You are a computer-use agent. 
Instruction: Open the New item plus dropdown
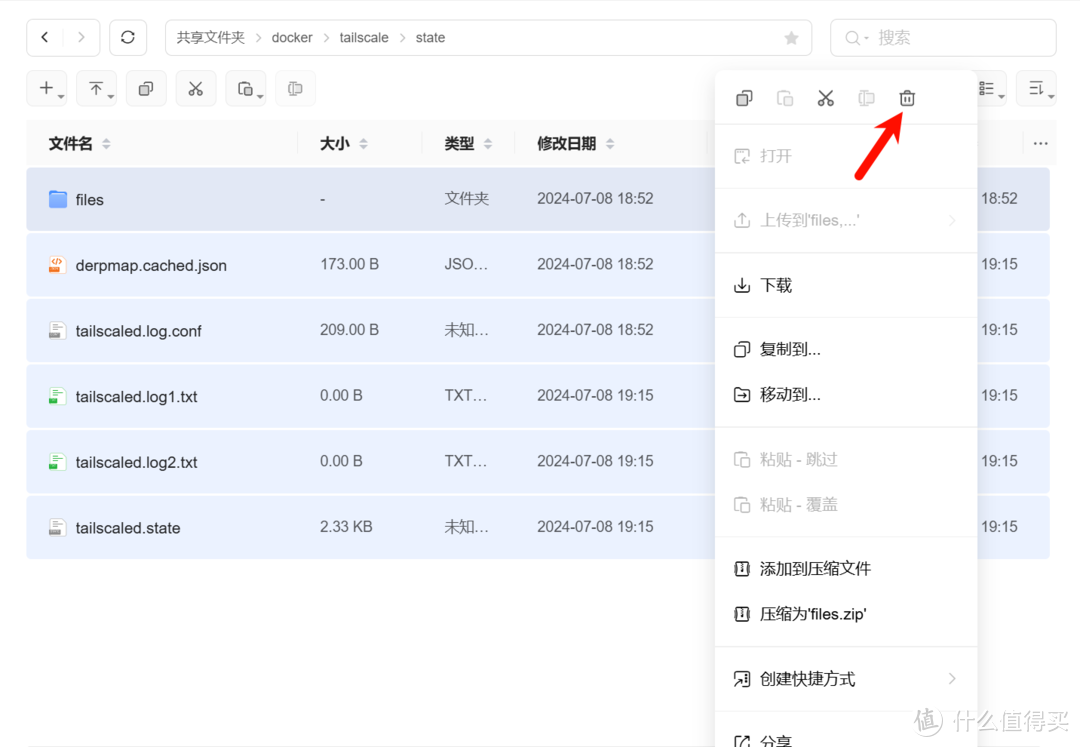[x=47, y=88]
